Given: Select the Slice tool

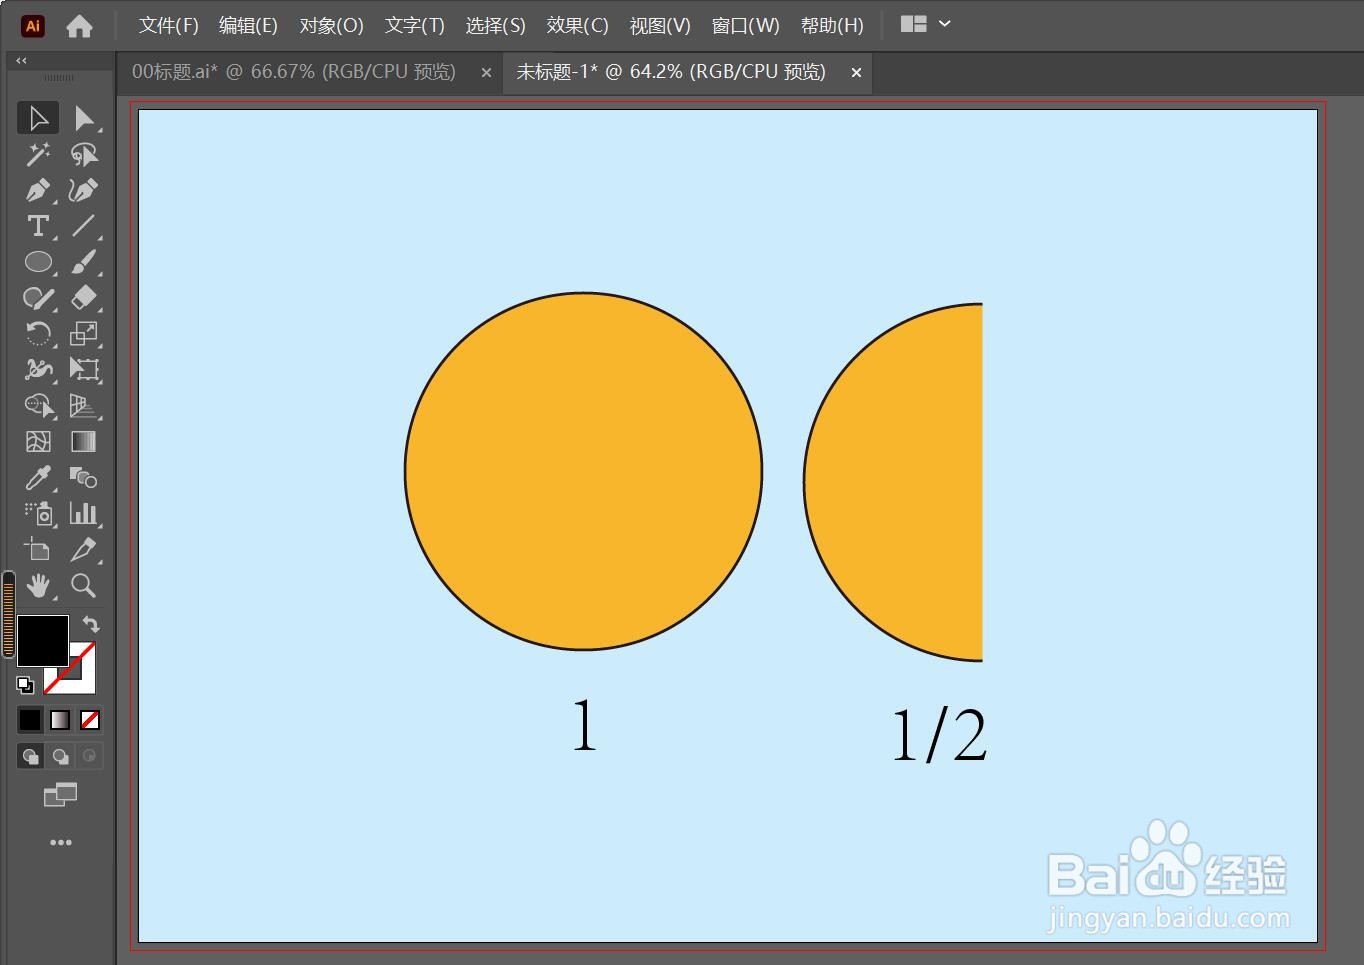Looking at the screenshot, I should pos(84,550).
